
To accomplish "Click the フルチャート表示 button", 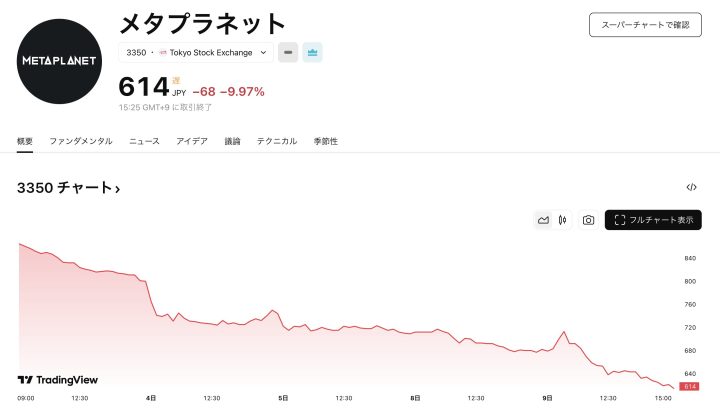I will (653, 220).
